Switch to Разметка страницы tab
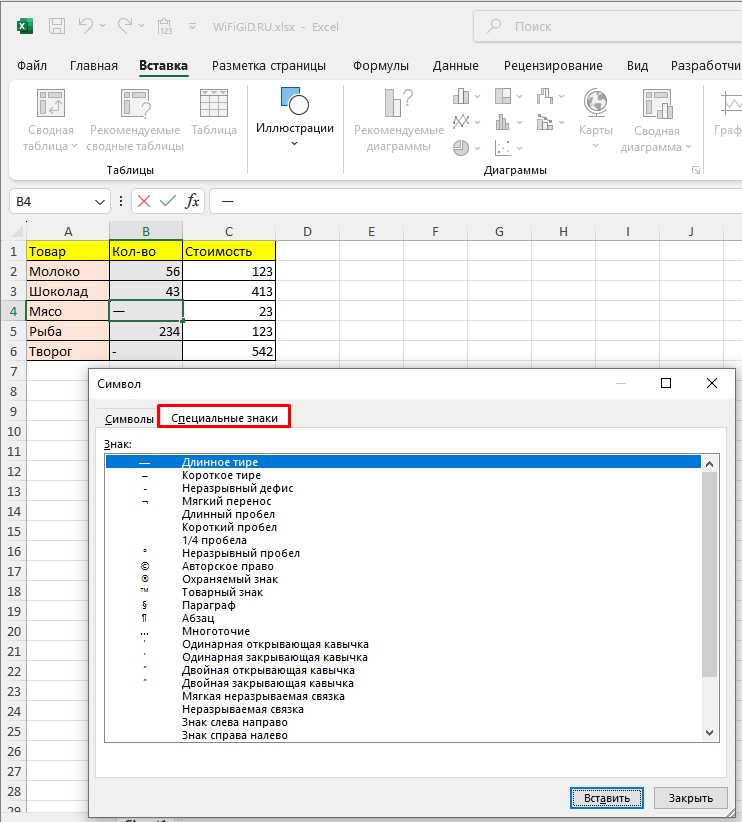This screenshot has width=742, height=822. (268, 66)
